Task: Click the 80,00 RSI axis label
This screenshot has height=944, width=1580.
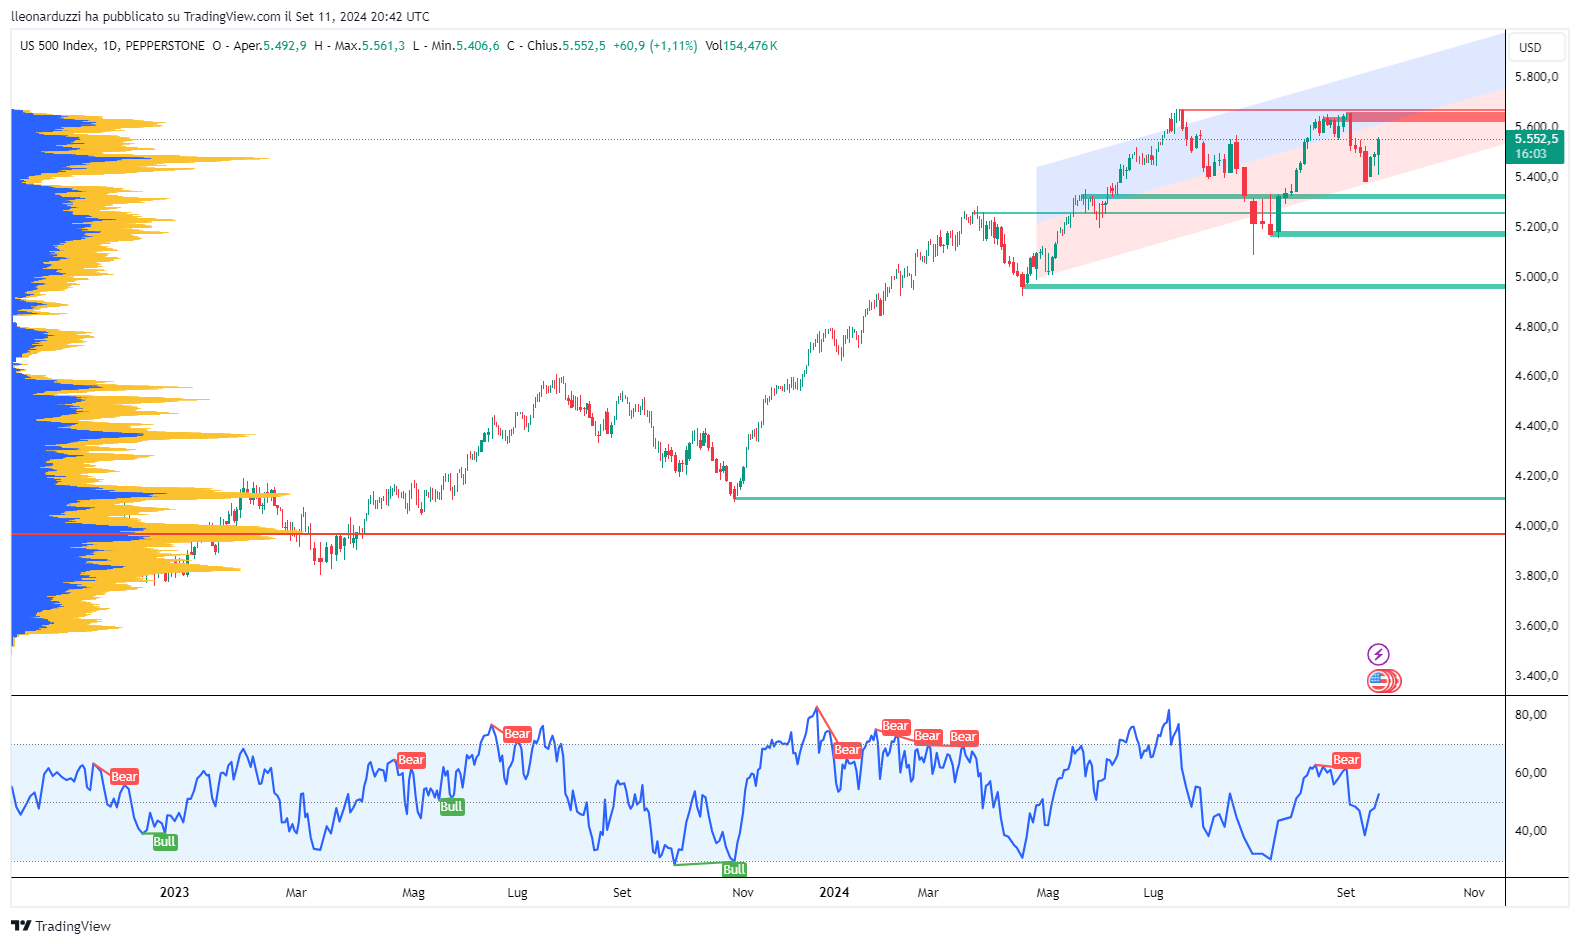Action: tap(1530, 715)
